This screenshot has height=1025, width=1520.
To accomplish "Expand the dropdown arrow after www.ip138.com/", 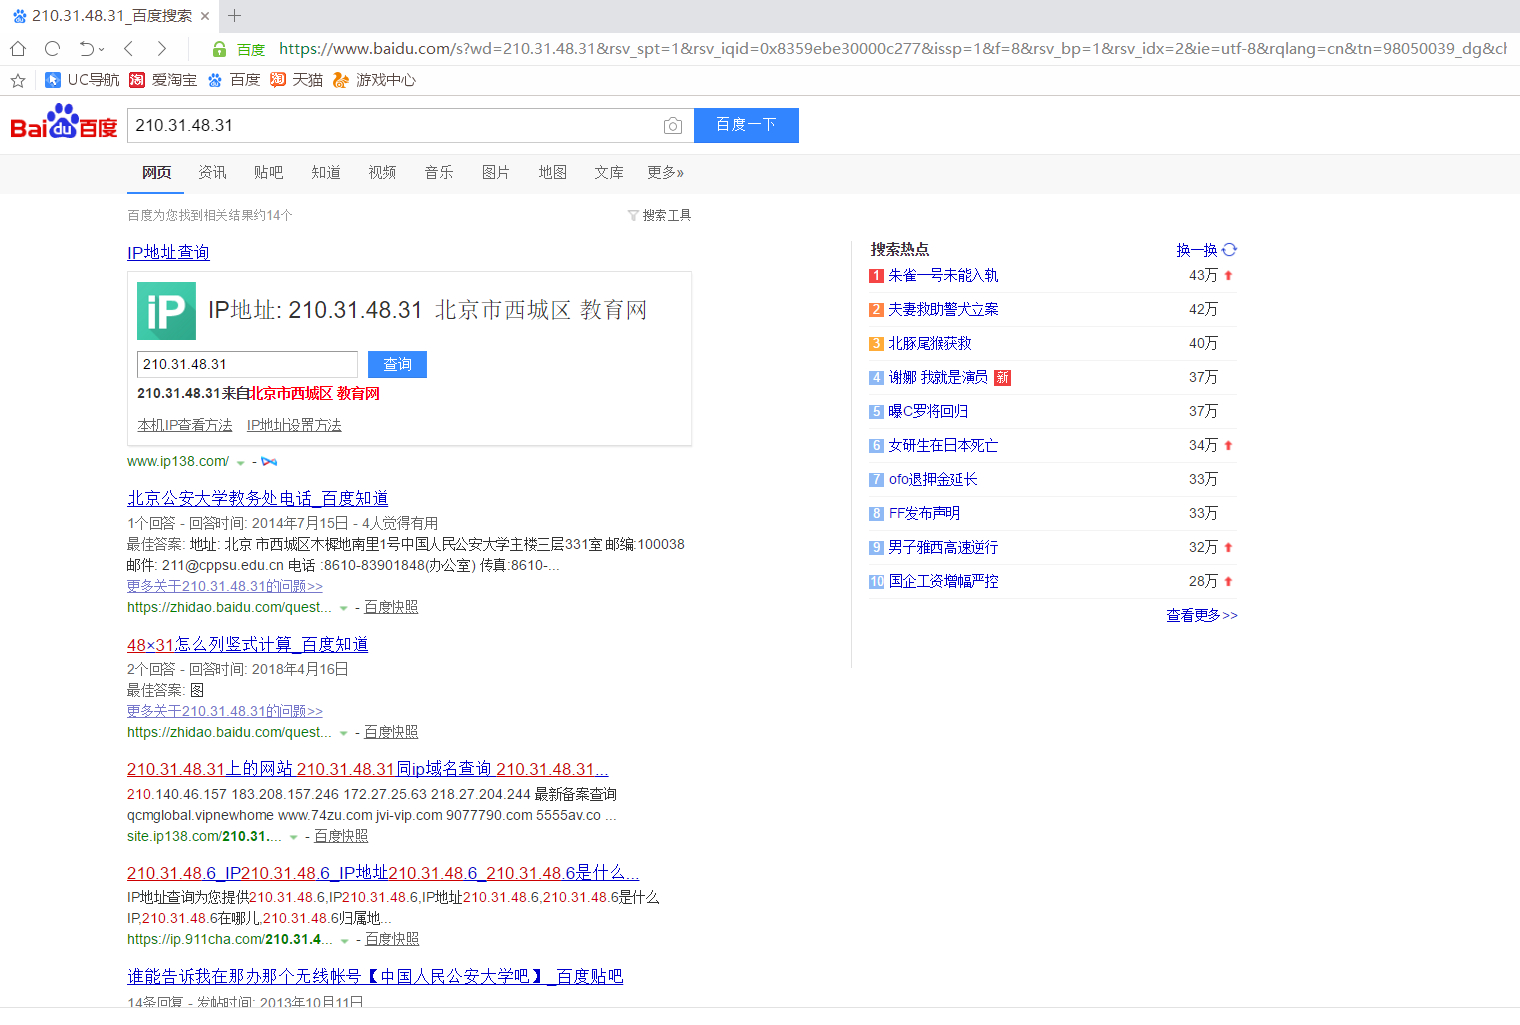I will [x=240, y=463].
